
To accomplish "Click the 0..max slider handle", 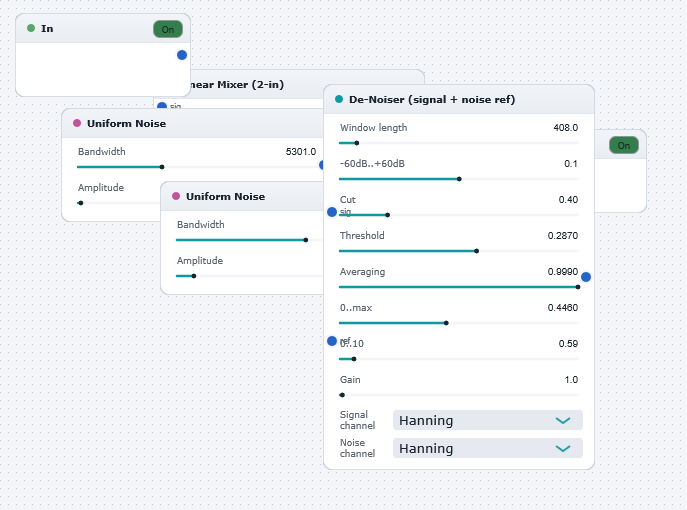I will (x=446, y=323).
